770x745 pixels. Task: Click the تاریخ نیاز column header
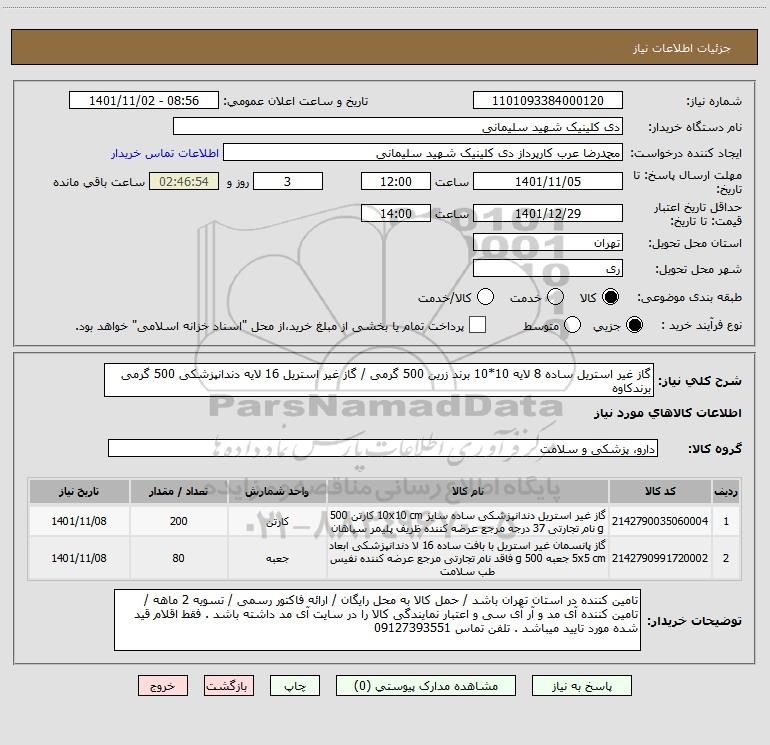pos(79,491)
